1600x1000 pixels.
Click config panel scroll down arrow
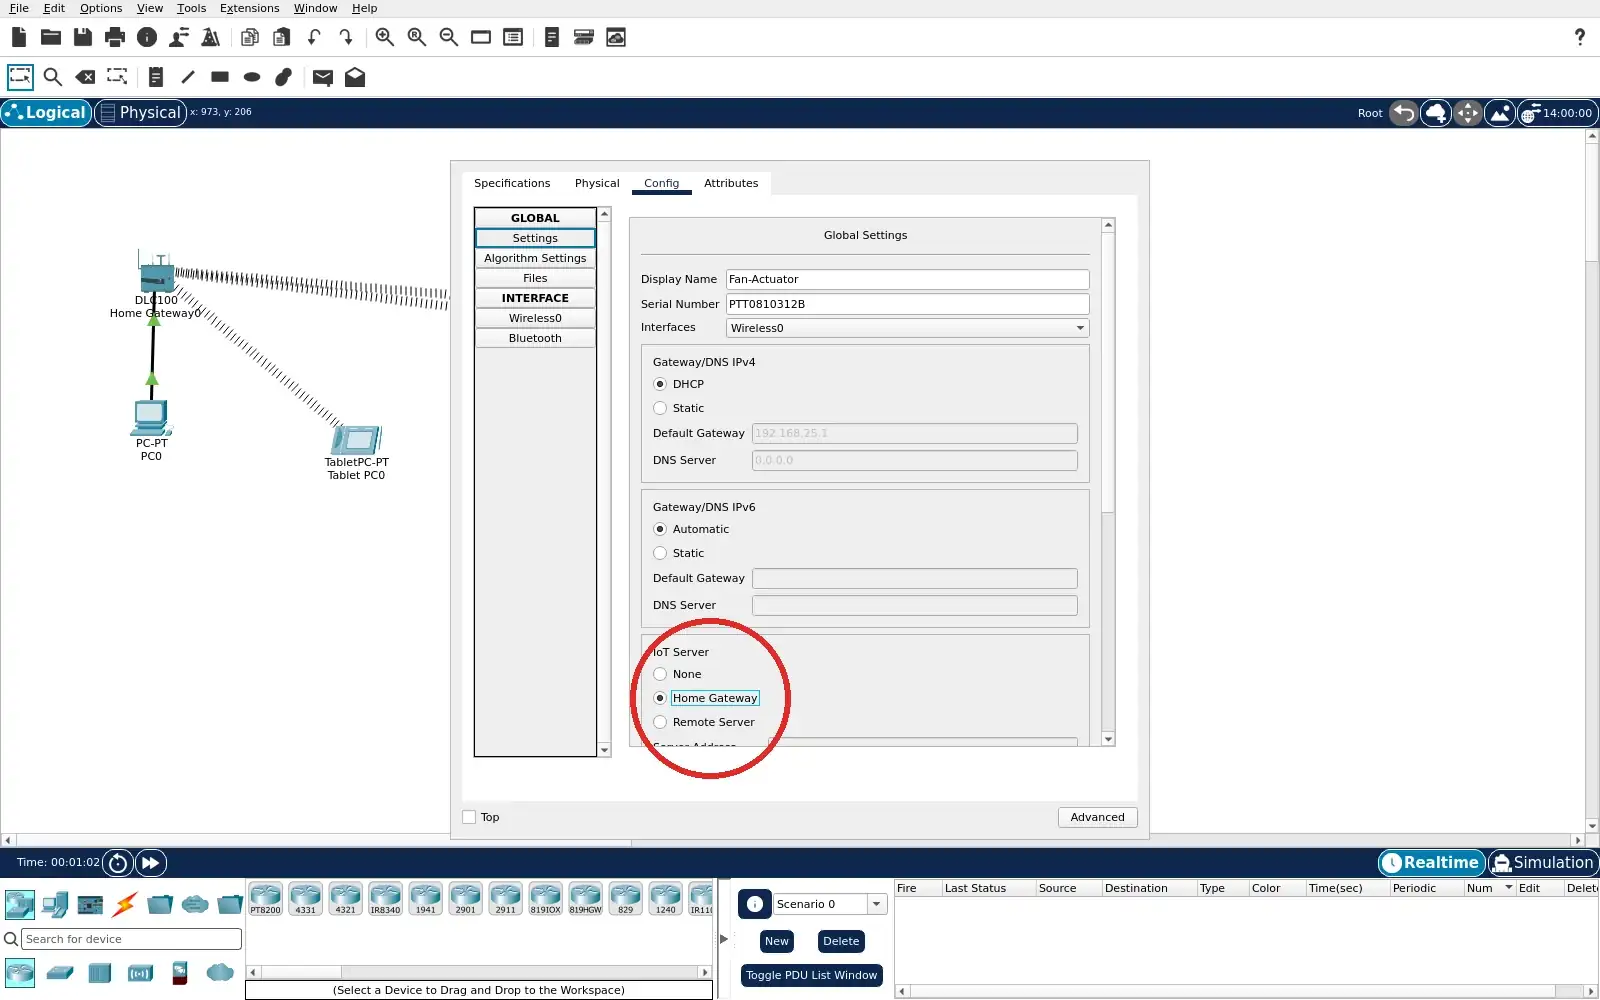coord(1108,739)
